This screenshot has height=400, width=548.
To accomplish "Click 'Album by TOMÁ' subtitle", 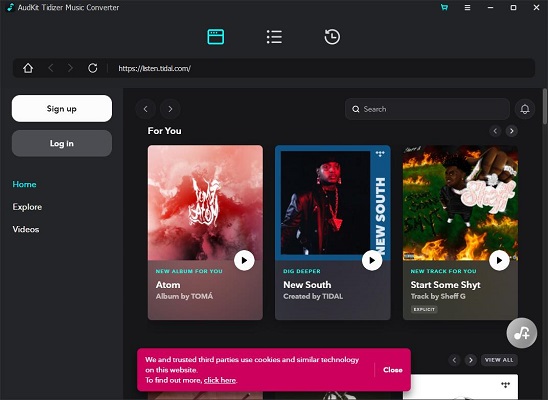I will coord(184,296).
